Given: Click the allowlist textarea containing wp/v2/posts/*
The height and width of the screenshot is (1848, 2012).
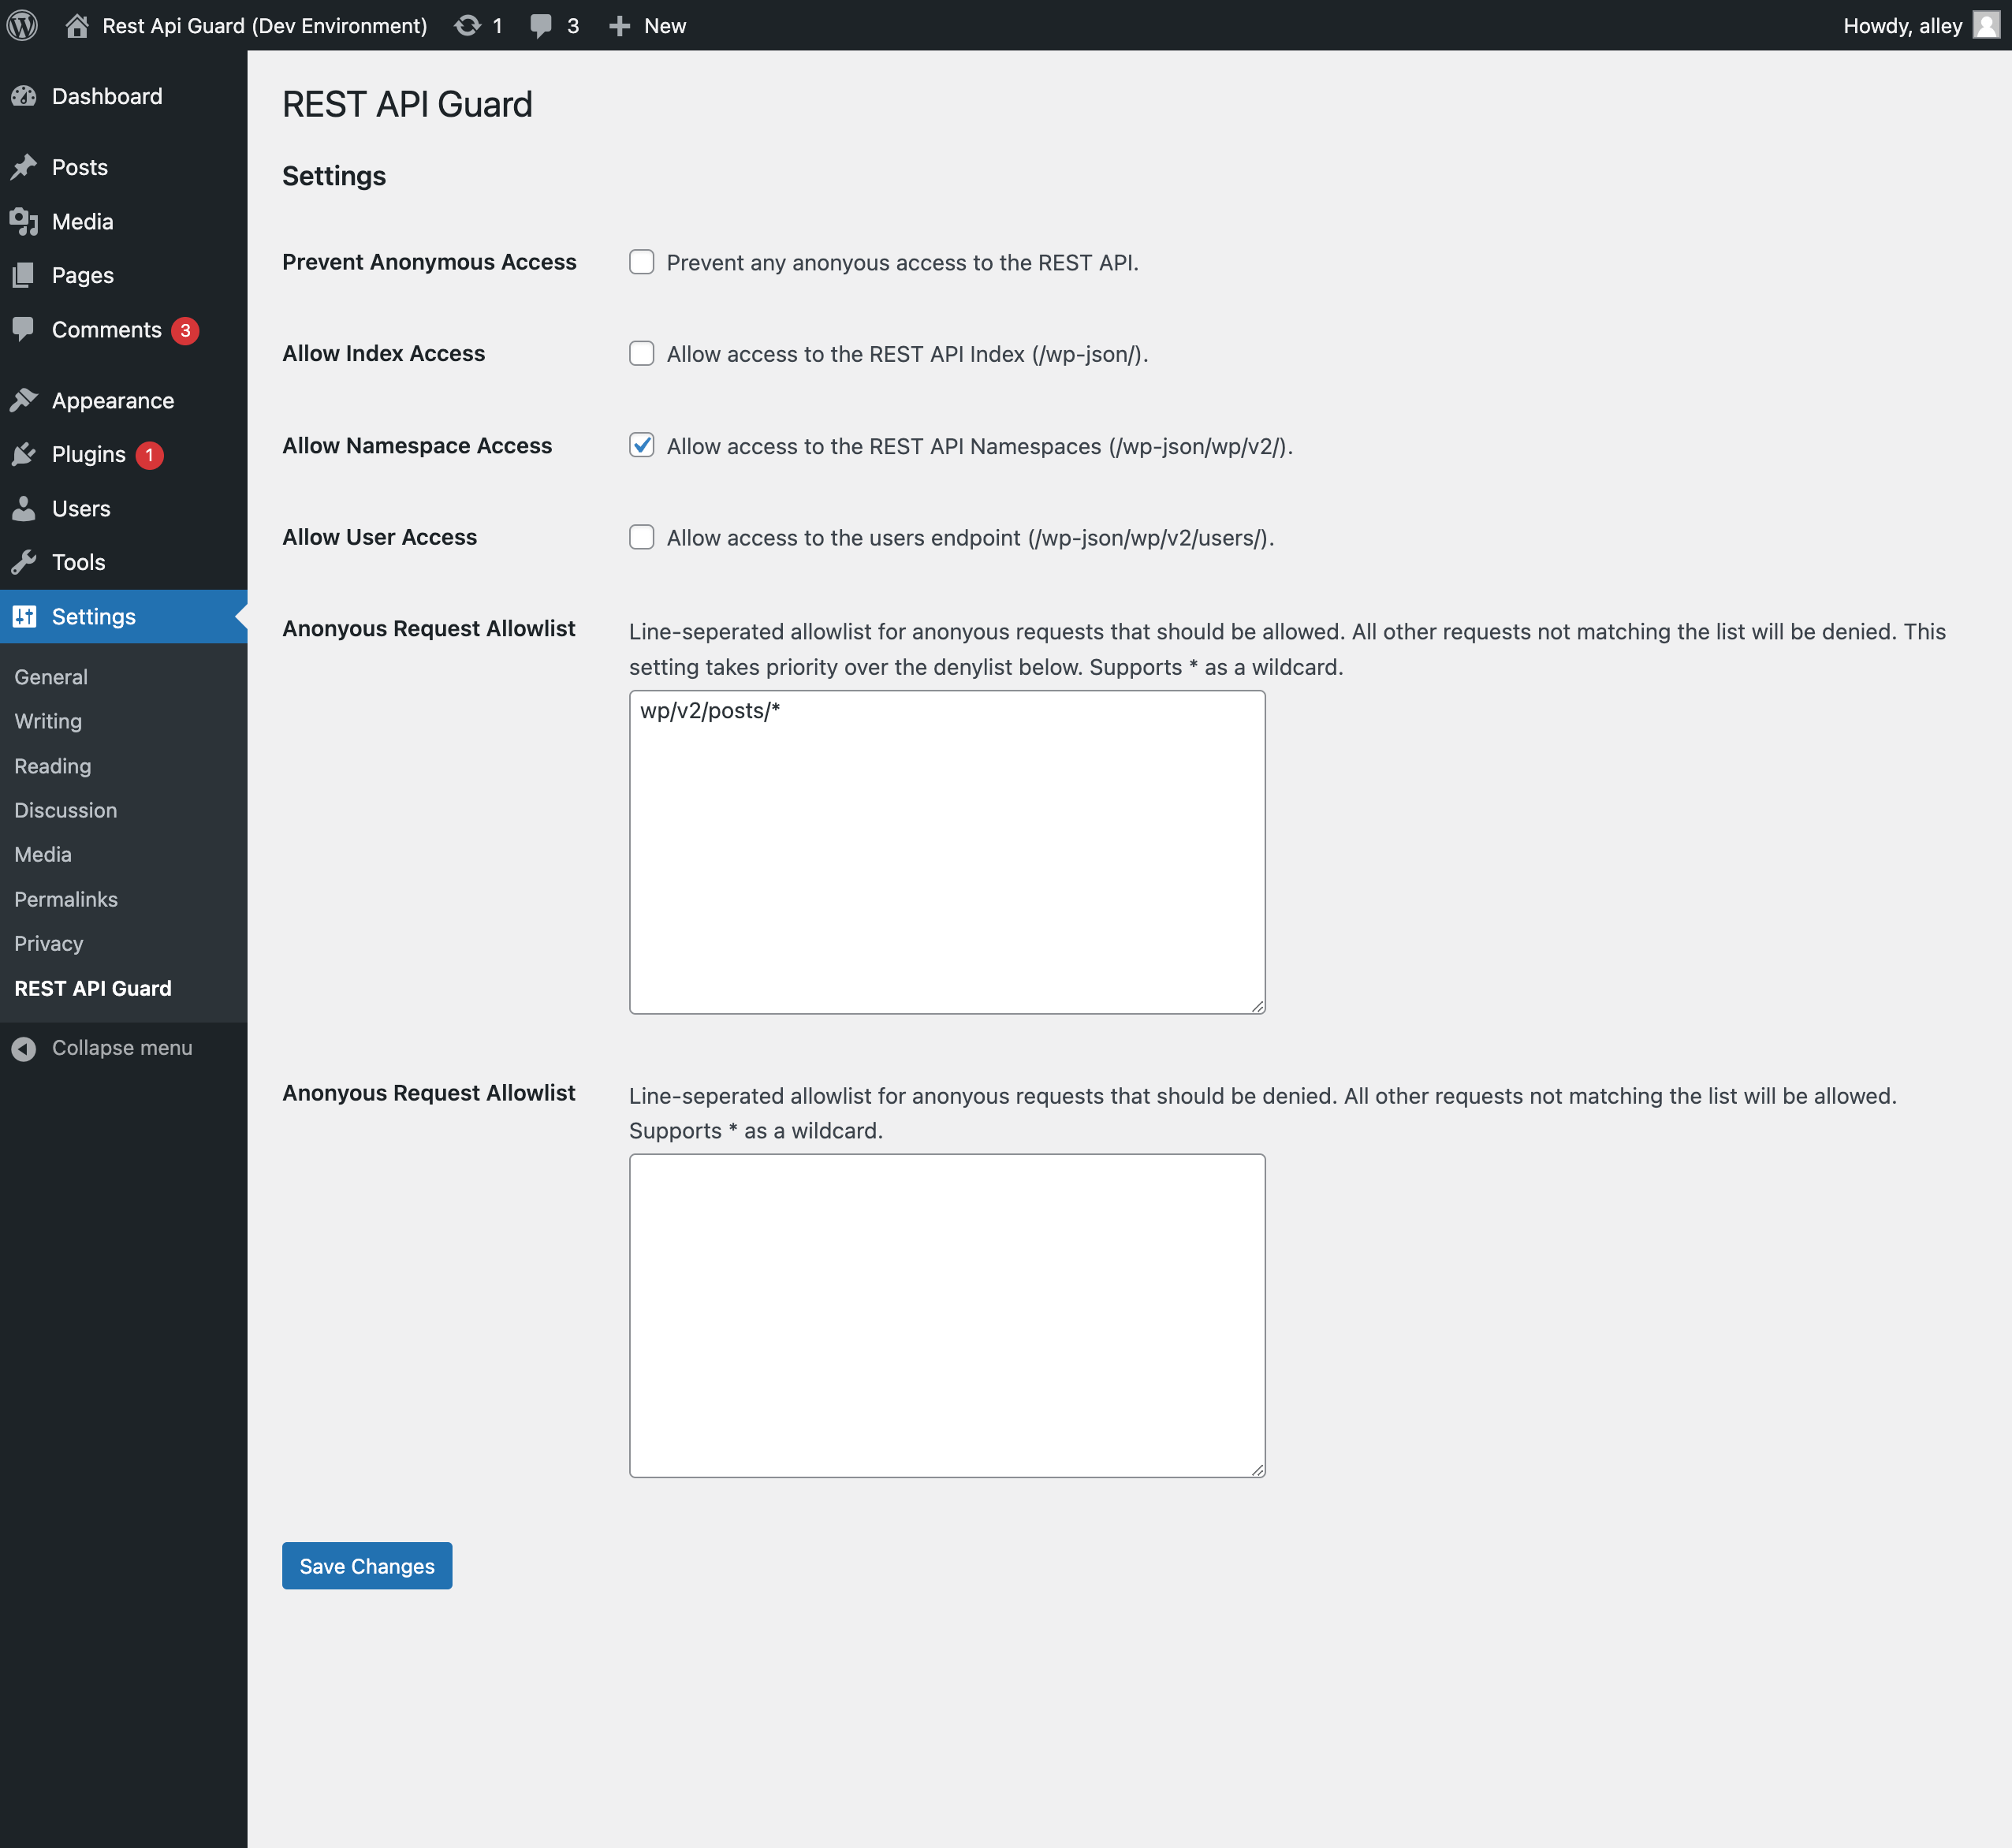Looking at the screenshot, I should click(947, 852).
